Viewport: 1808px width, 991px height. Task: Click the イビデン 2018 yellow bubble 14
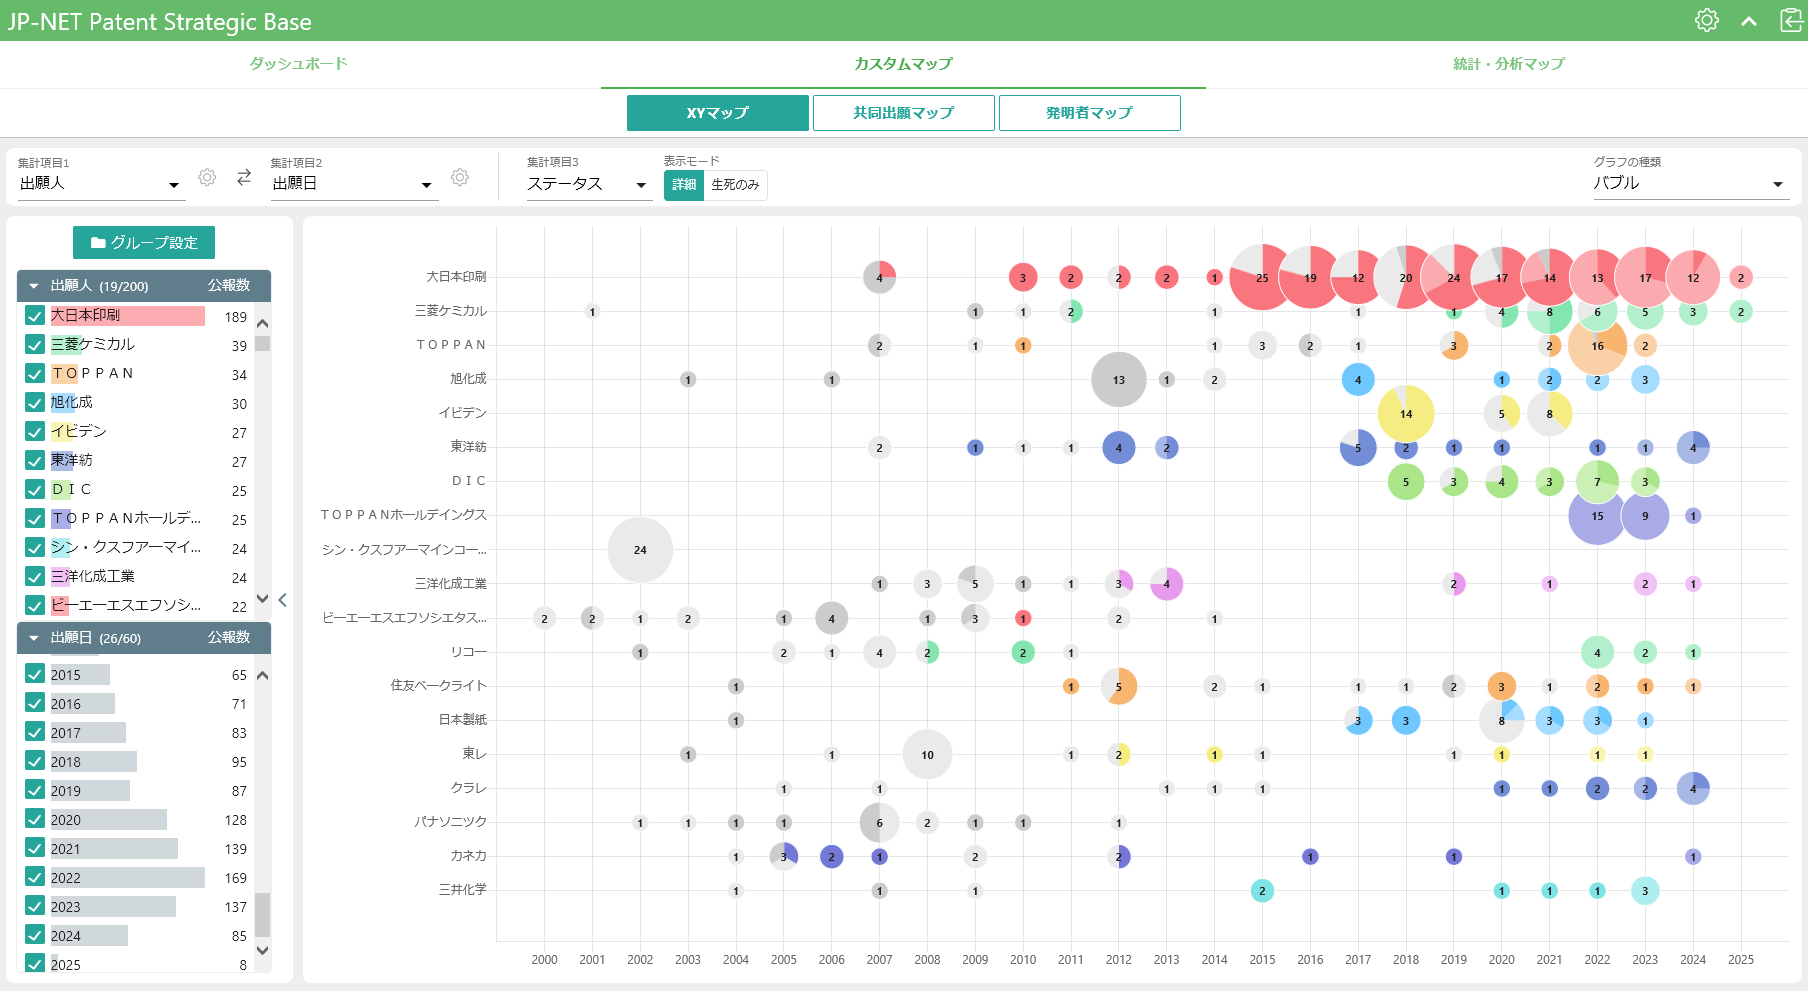(x=1405, y=413)
